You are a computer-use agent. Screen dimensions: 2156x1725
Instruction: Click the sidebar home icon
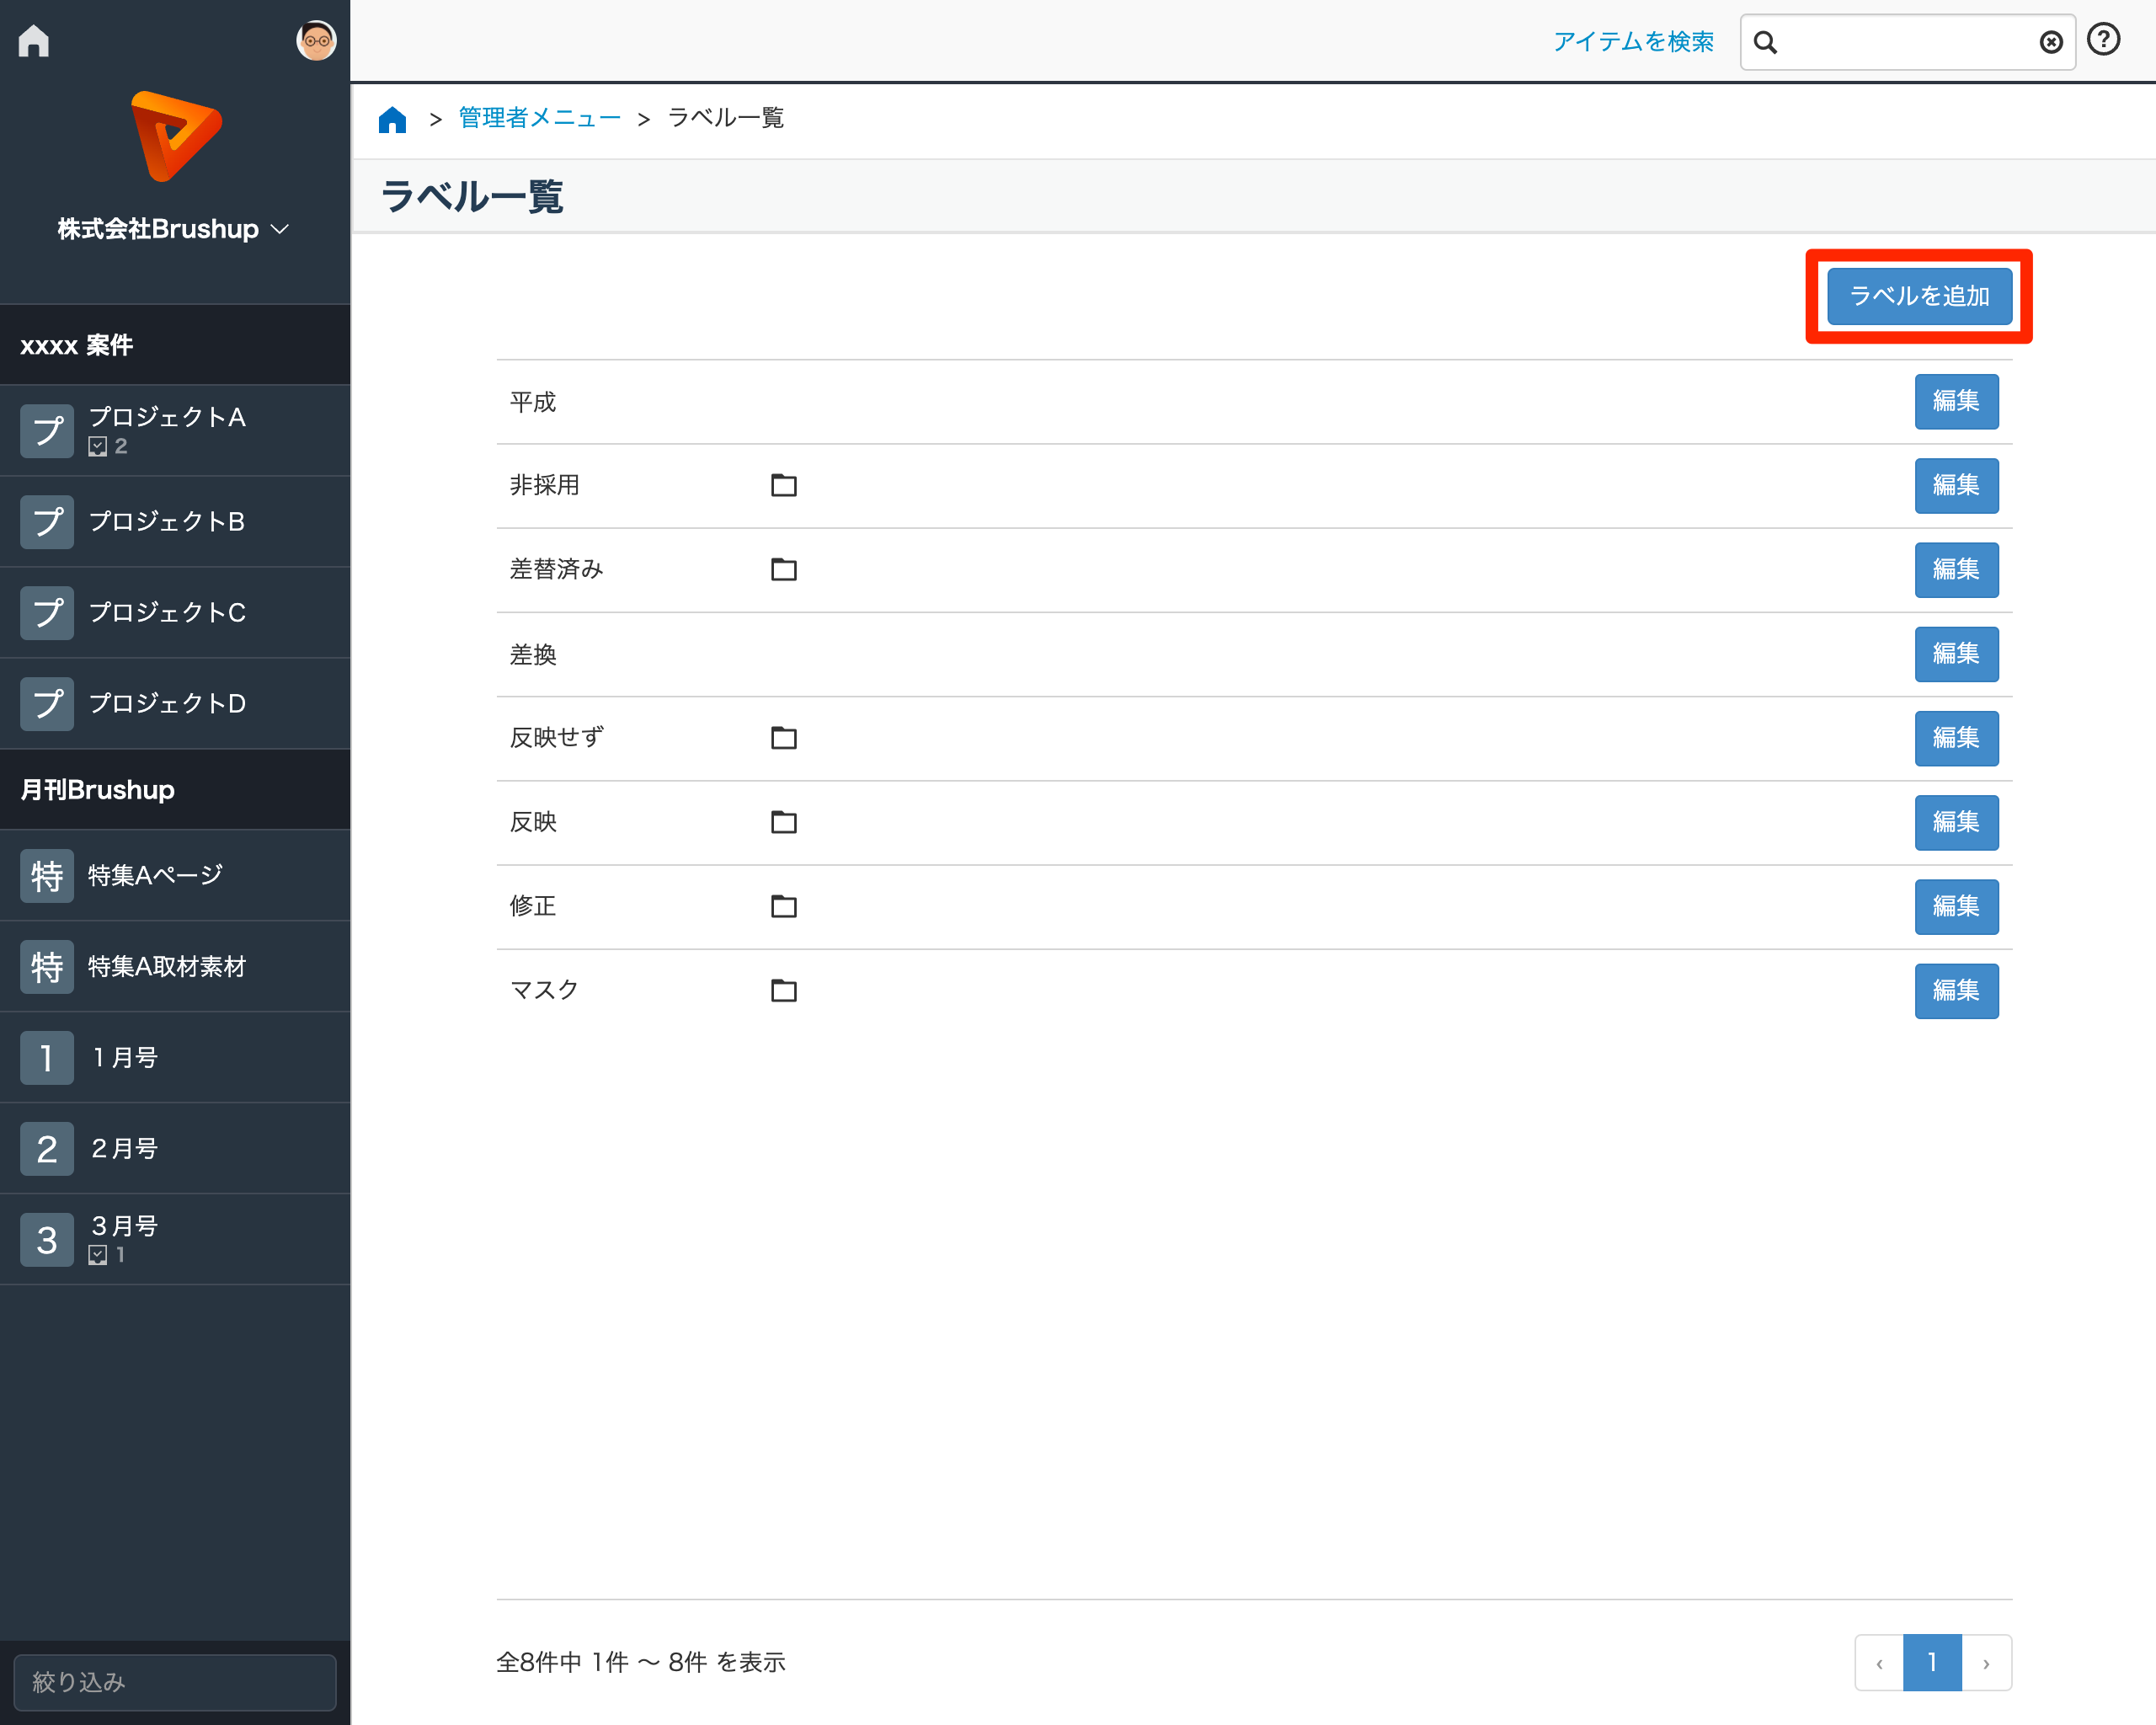(34, 41)
